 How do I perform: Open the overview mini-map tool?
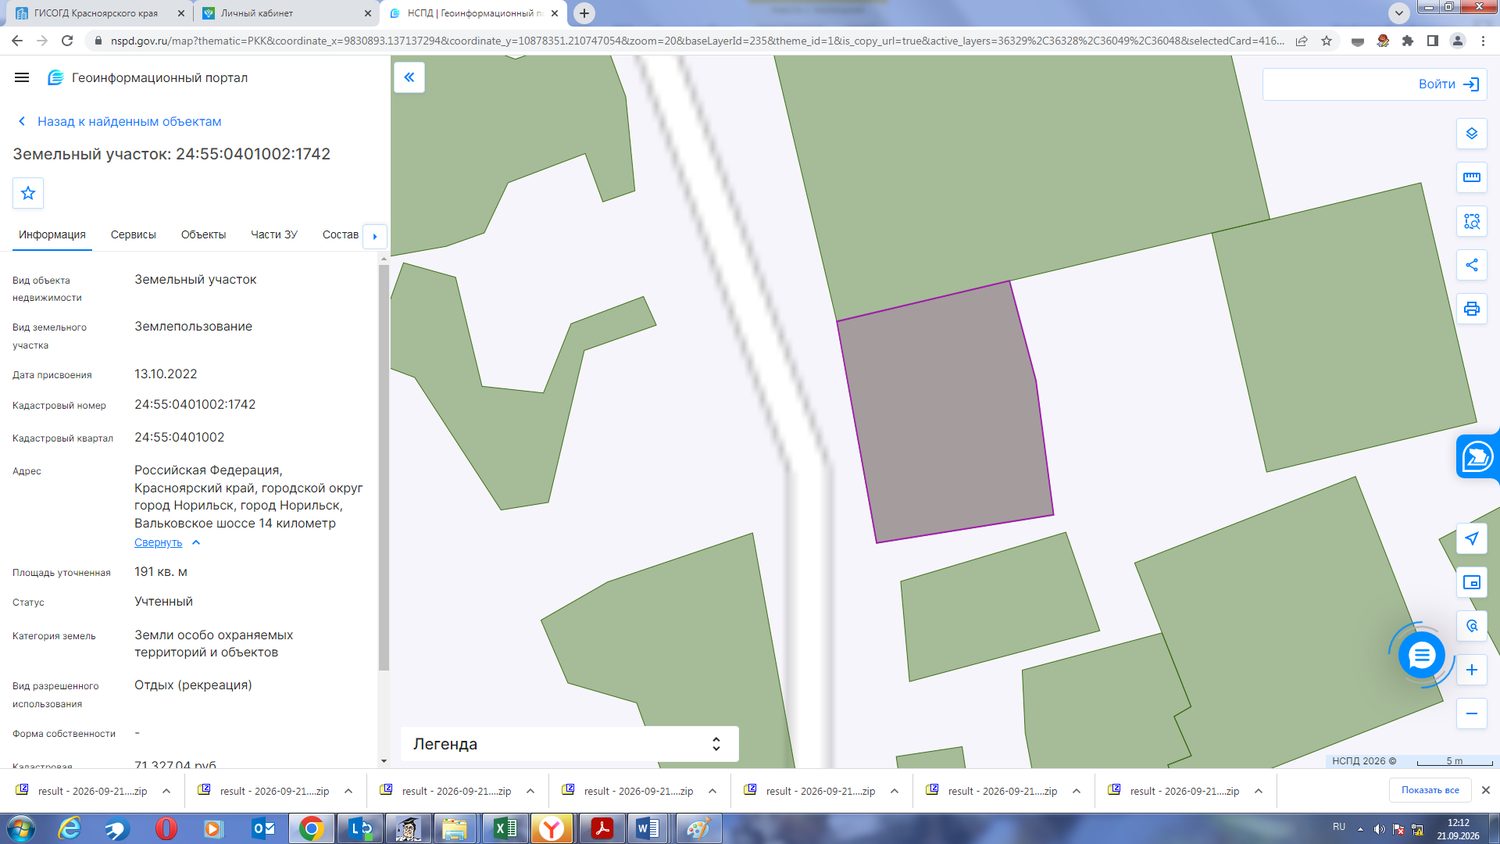pyautogui.click(x=1471, y=582)
